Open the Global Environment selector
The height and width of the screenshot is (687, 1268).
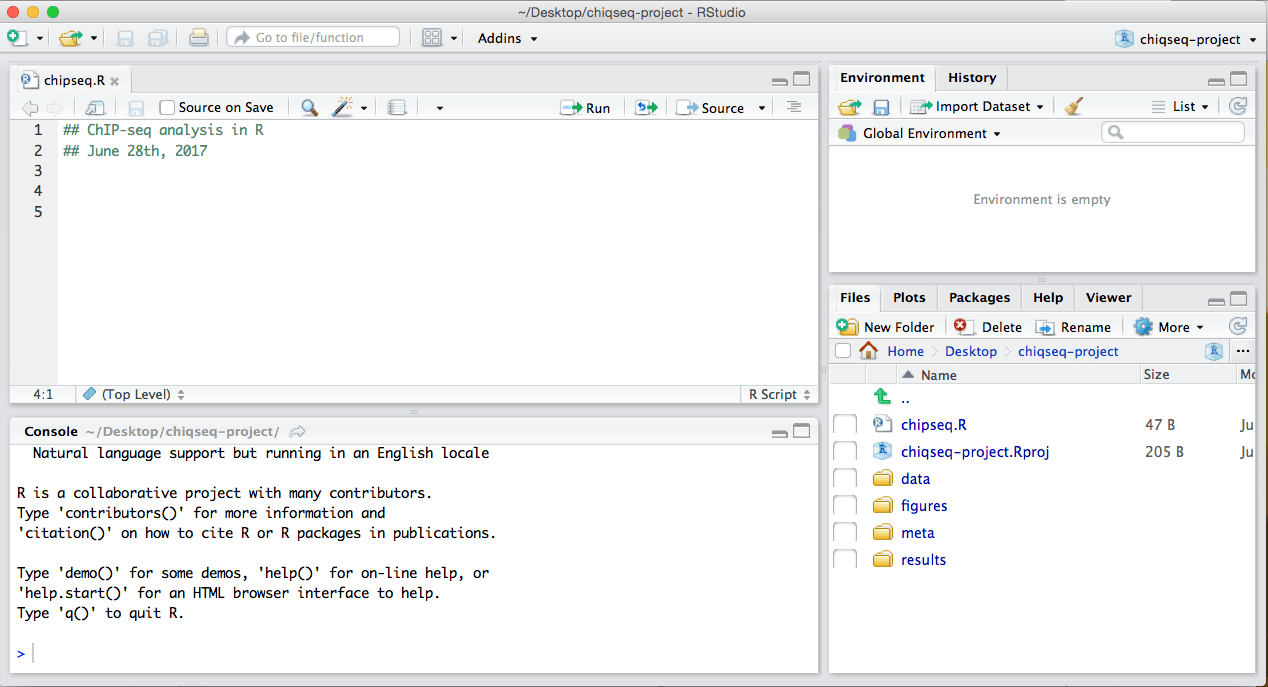919,133
